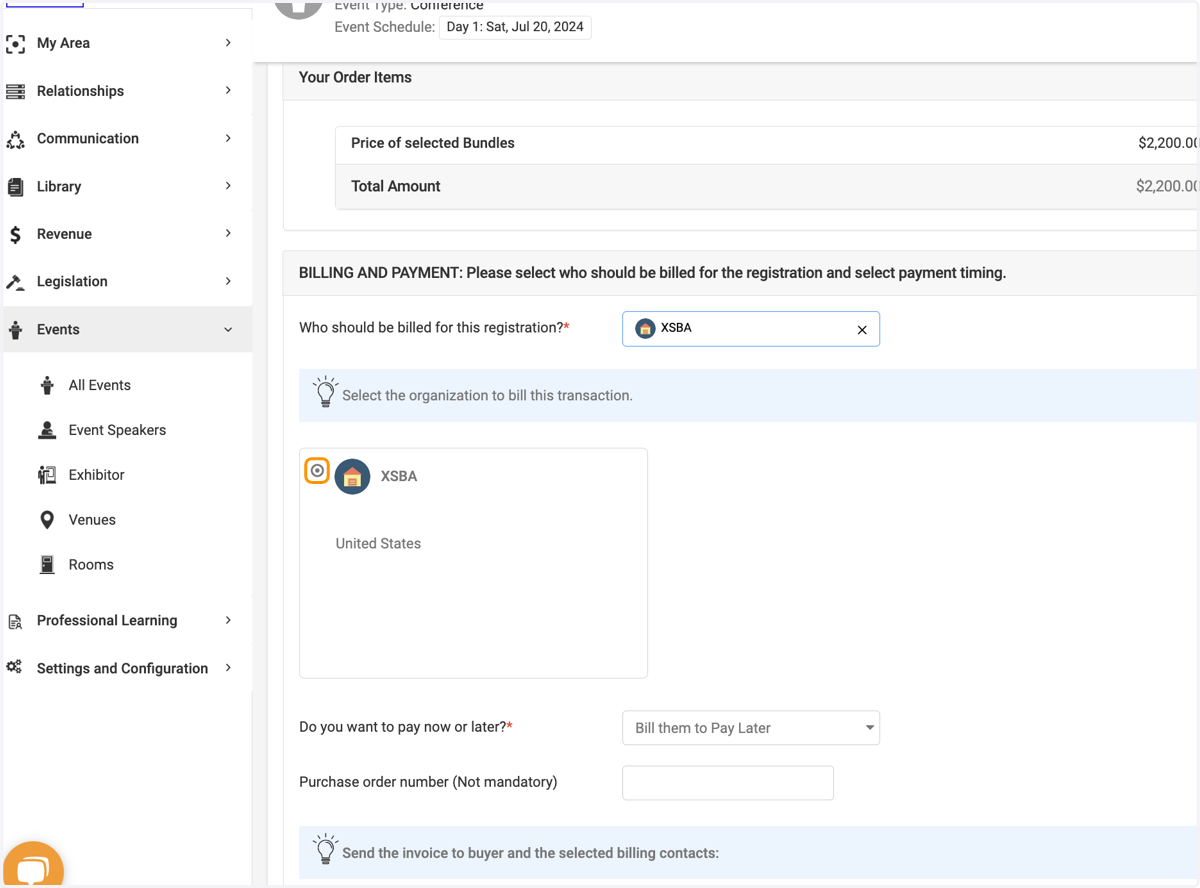Click the purchase order number field

coord(728,783)
